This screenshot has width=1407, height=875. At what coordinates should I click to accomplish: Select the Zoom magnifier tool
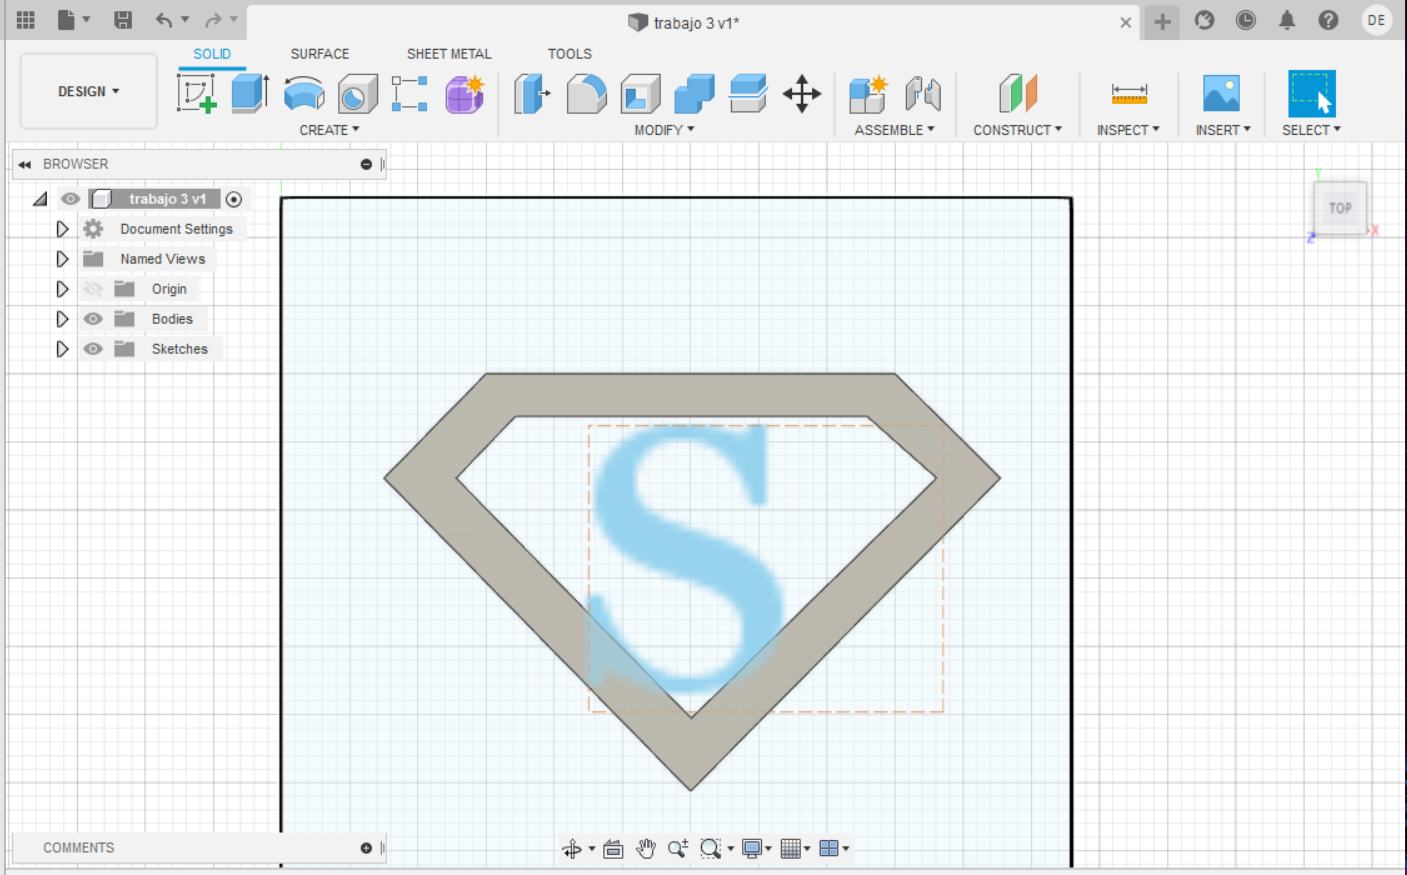click(678, 849)
